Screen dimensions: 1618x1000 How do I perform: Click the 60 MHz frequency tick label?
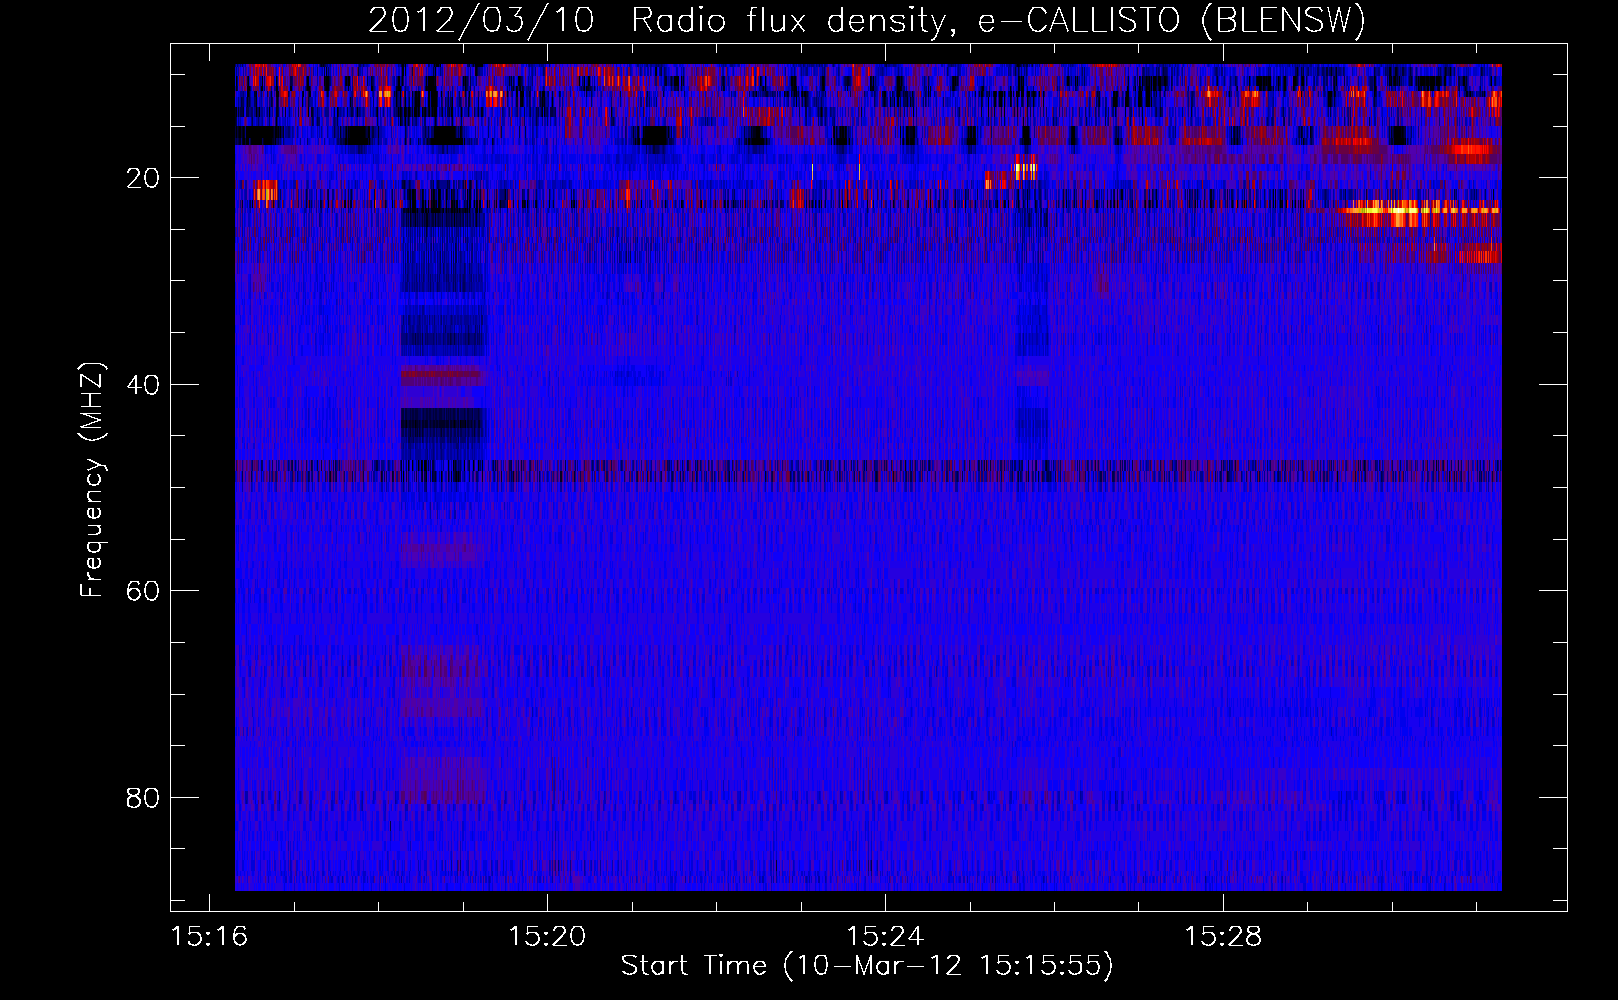(144, 591)
